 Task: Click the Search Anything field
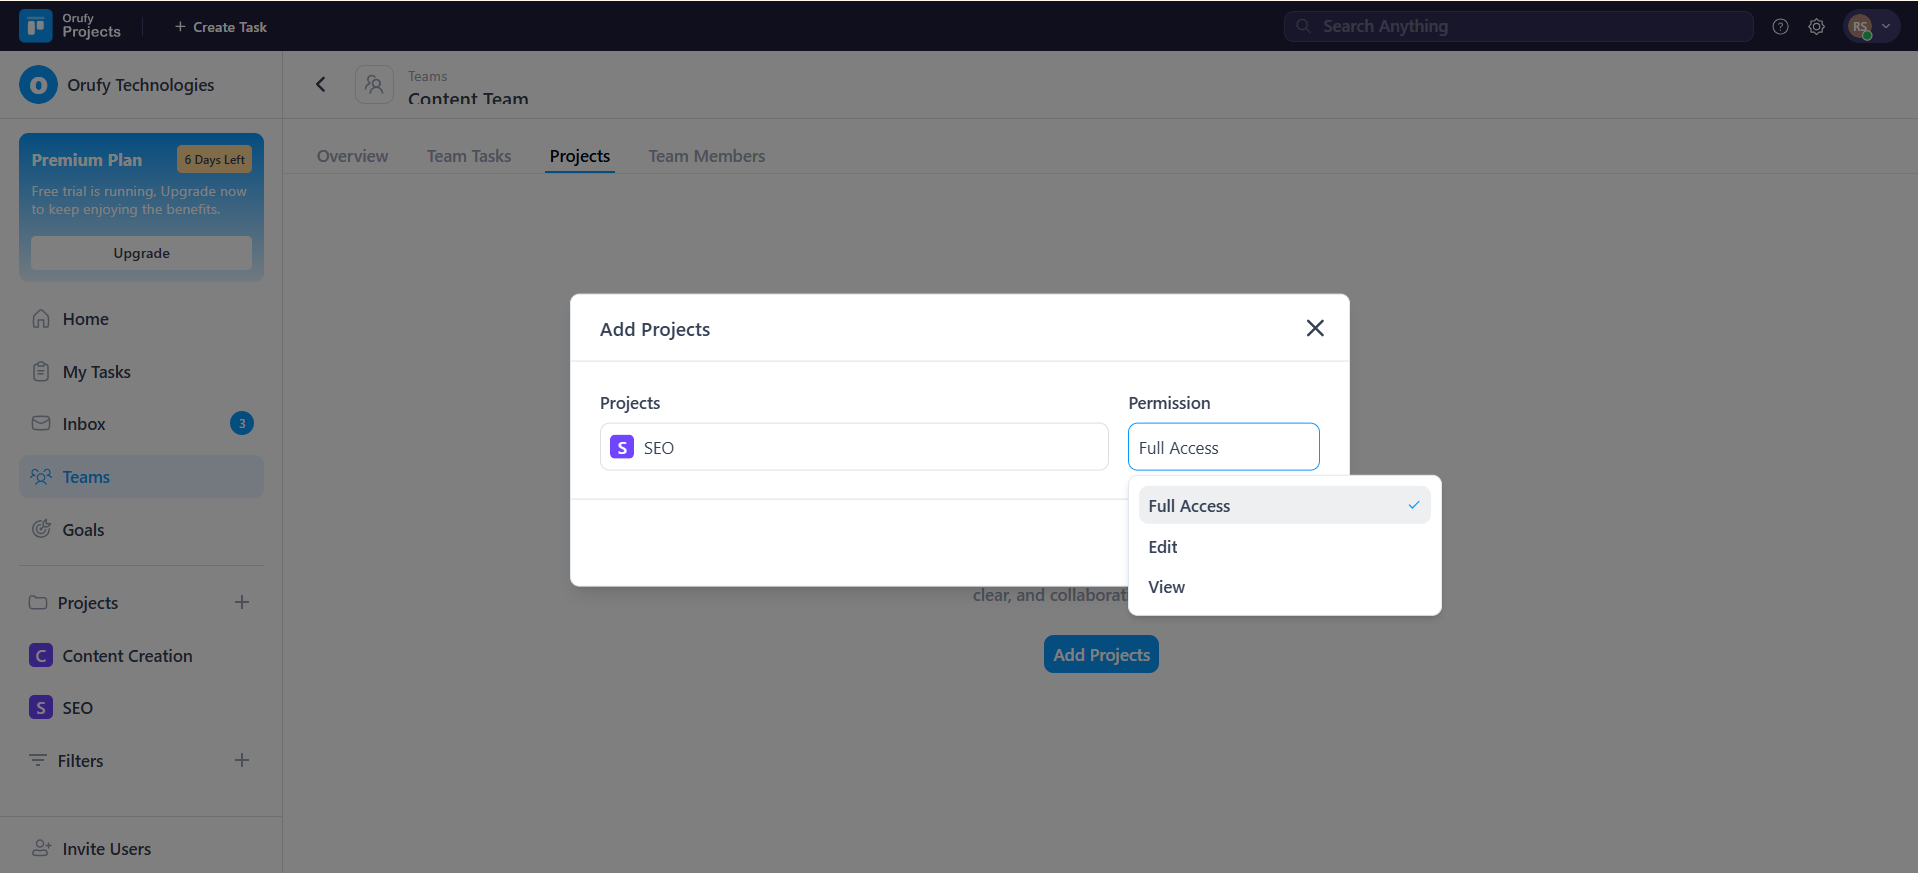(x=1518, y=27)
